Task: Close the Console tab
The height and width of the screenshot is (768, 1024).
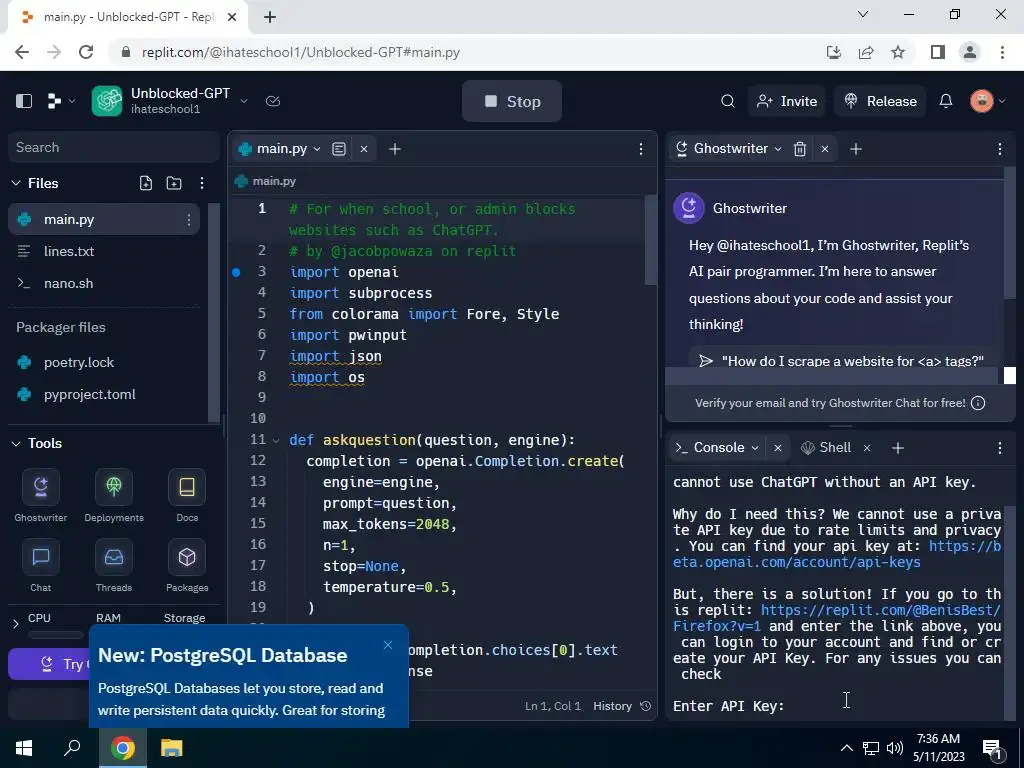Action: point(778,448)
